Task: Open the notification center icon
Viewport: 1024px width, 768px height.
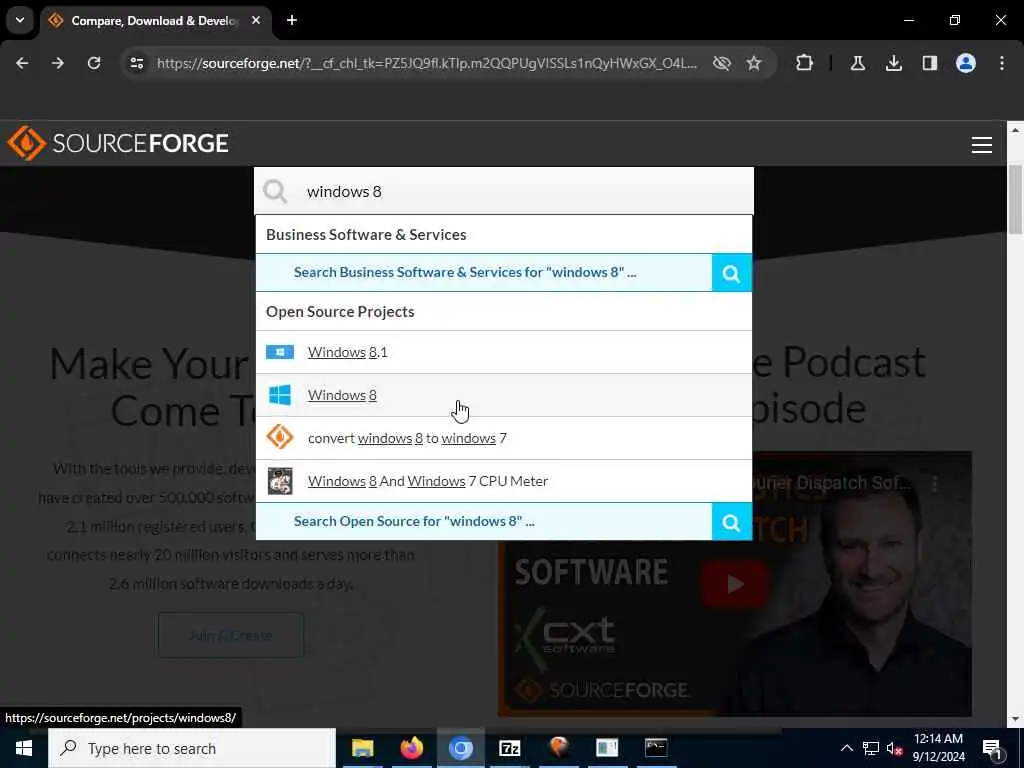Action: tap(992, 748)
